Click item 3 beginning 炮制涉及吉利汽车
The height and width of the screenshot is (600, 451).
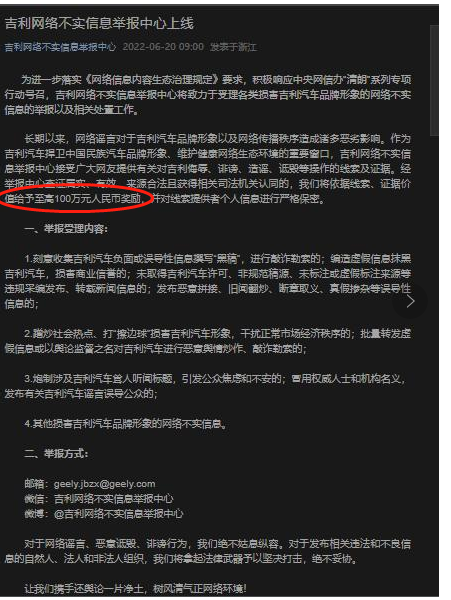(205, 386)
